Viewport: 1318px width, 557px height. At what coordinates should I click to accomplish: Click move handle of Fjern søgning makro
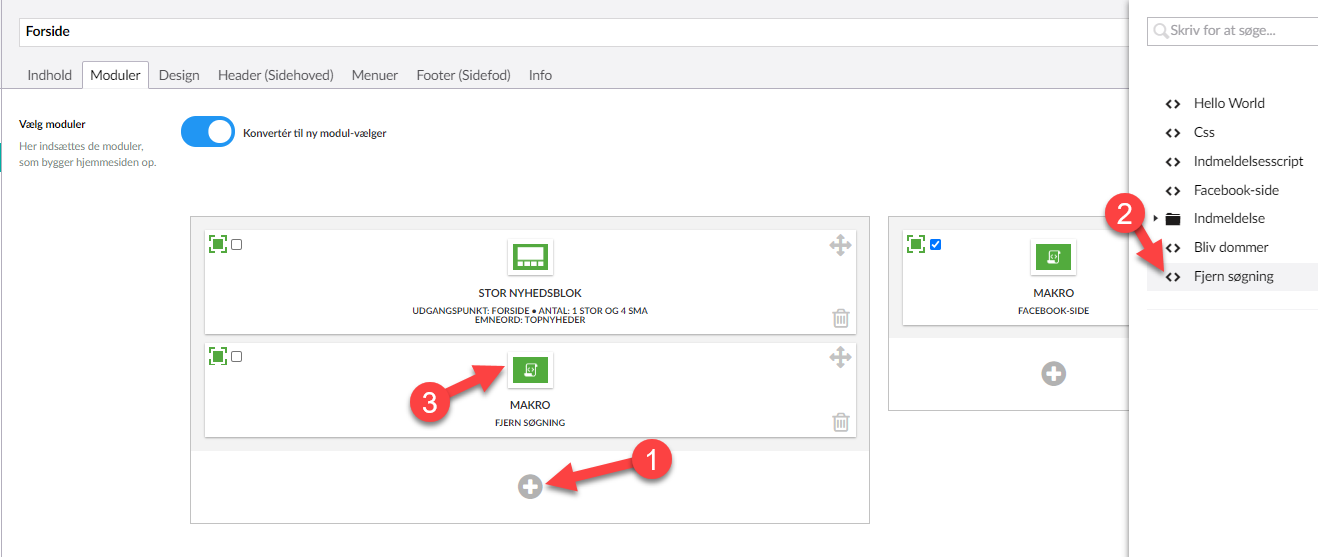(x=840, y=357)
